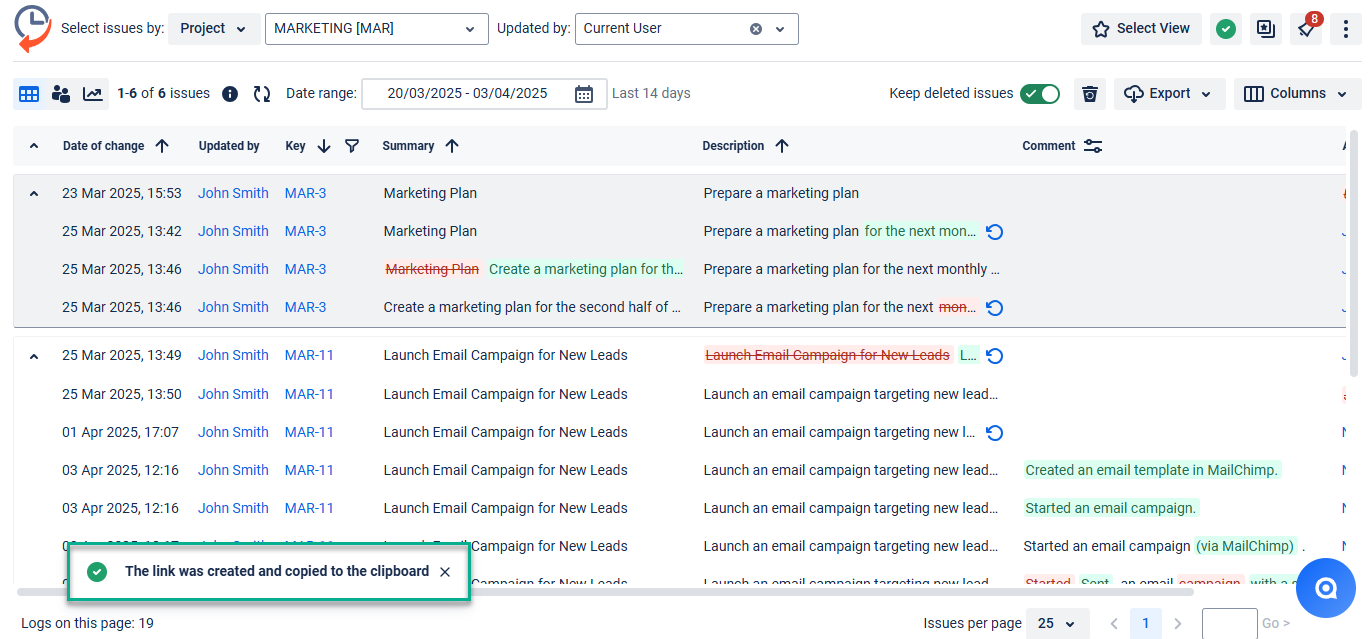Open the Columns menu

click(1297, 94)
